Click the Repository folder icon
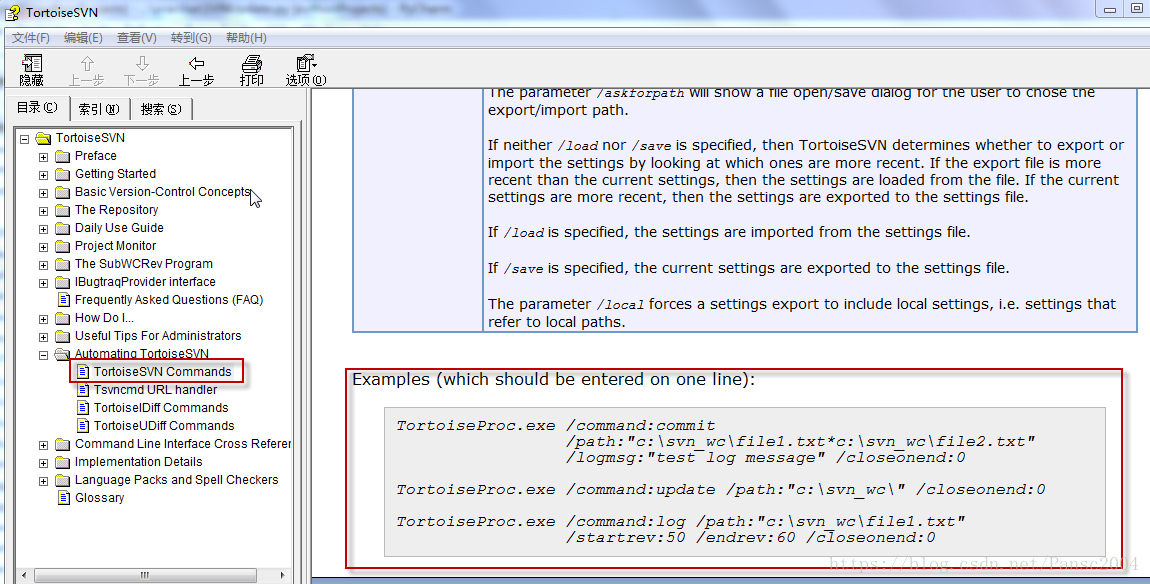 point(62,210)
